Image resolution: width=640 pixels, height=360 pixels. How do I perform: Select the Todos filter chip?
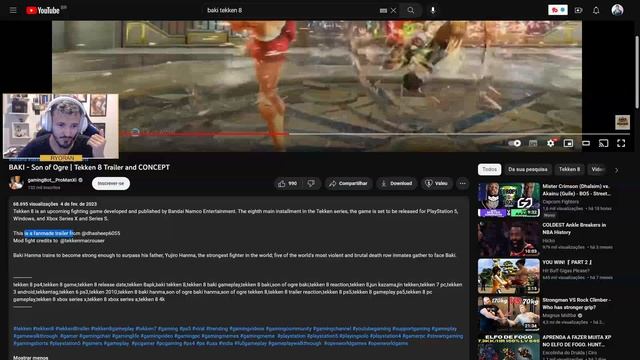pos(489,169)
